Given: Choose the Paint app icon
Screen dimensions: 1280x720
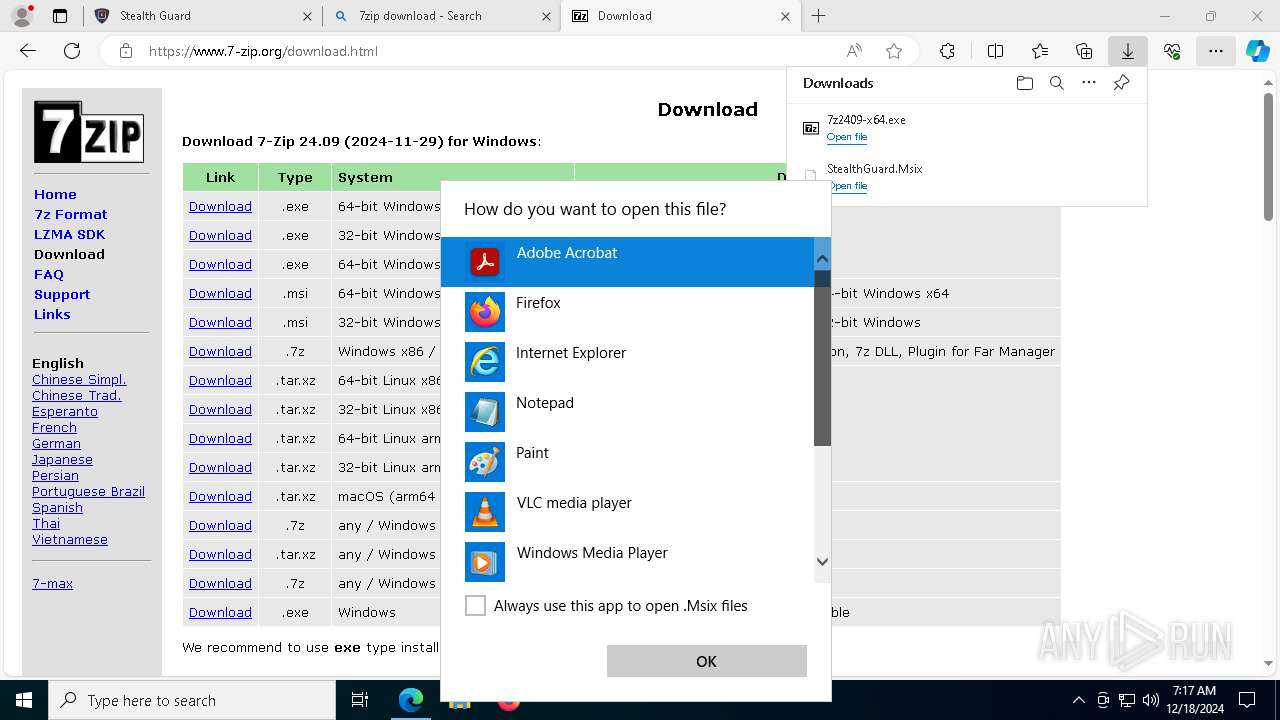Looking at the screenshot, I should 485,462.
